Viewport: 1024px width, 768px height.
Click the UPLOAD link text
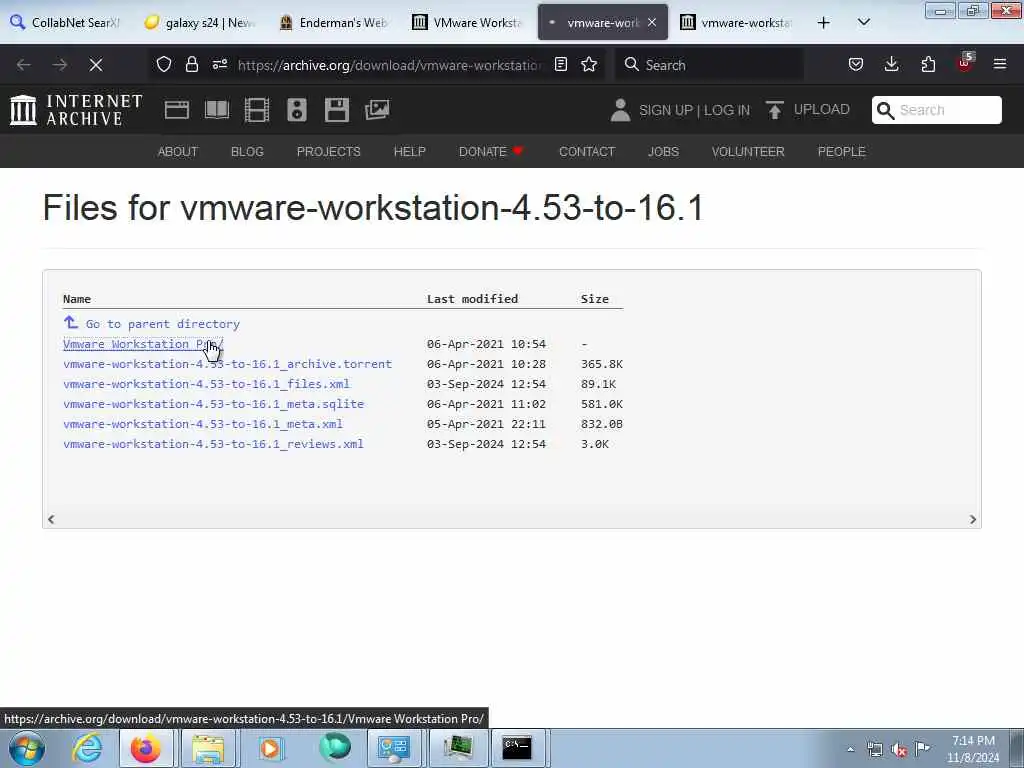tap(822, 110)
